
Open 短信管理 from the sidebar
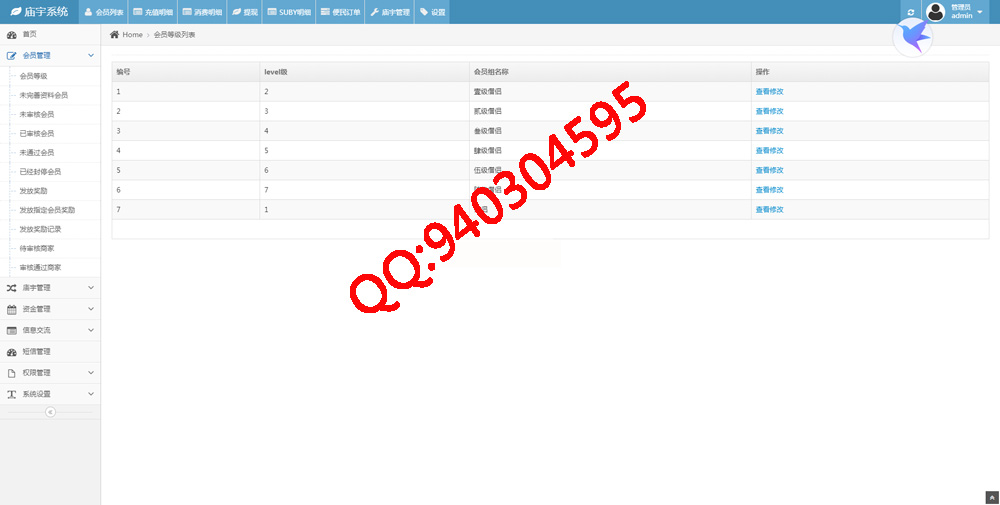click(36, 352)
